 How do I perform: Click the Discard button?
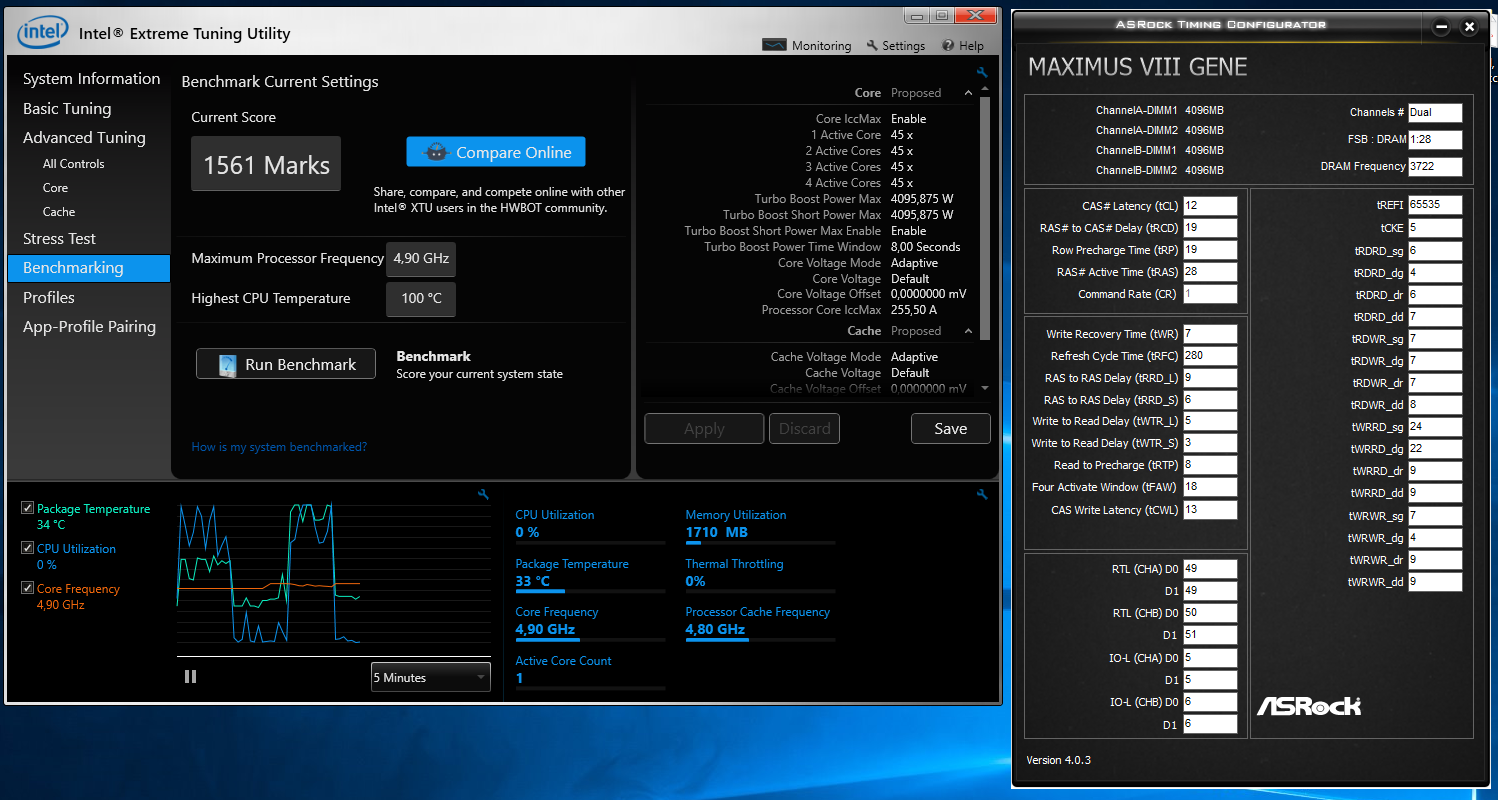[805, 428]
